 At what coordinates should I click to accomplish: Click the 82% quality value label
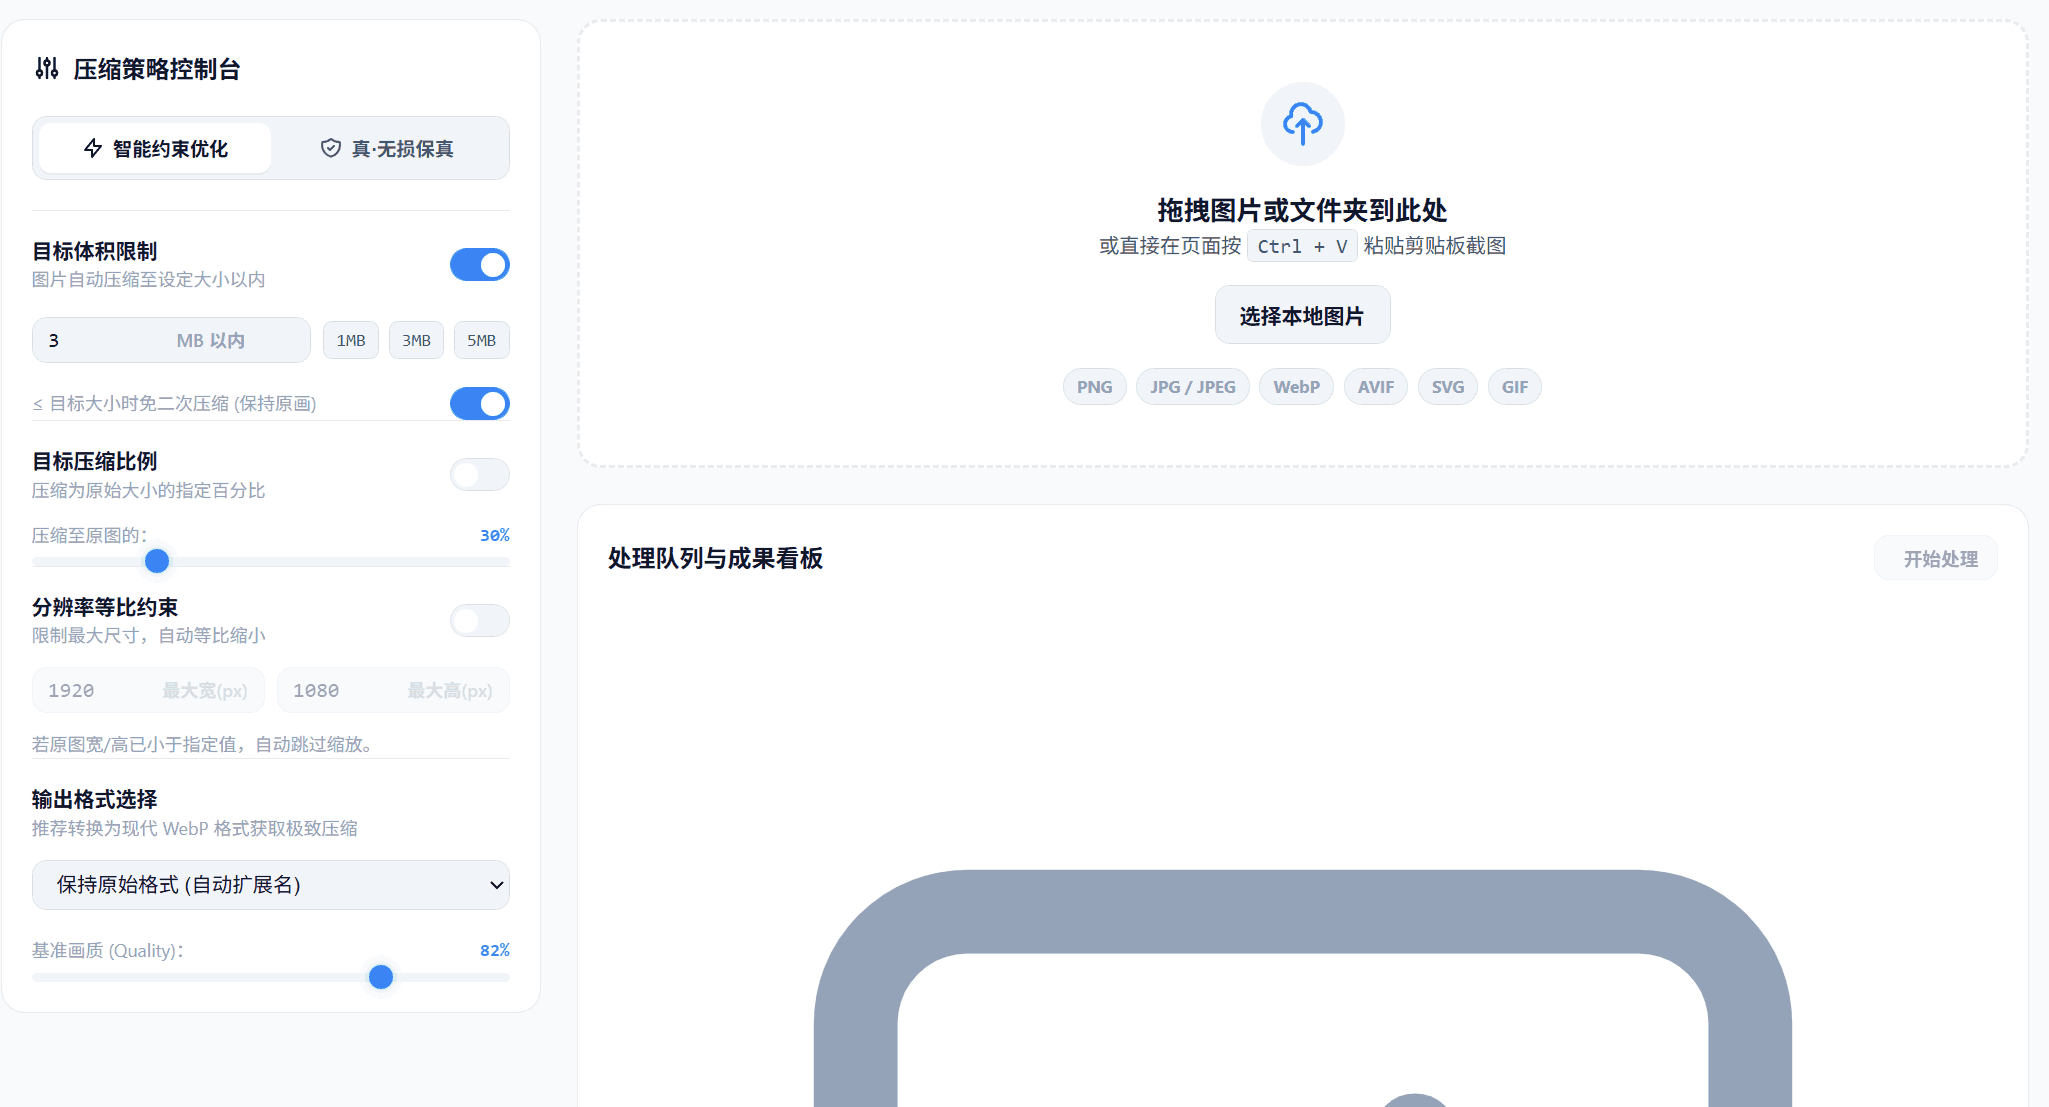[494, 950]
